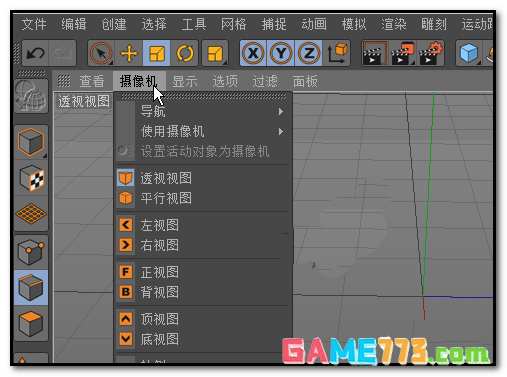The height and width of the screenshot is (377, 507).
Task: Open the 模拟 menu
Action: [354, 24]
